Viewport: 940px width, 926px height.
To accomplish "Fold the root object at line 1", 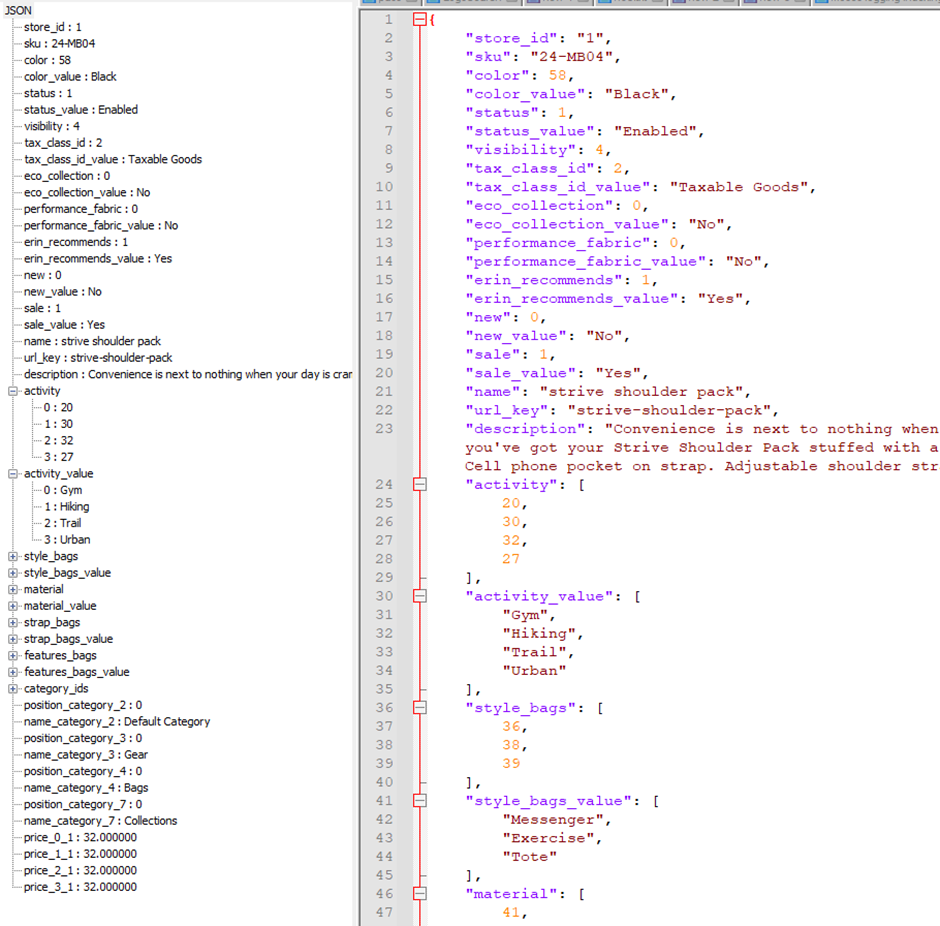I will [x=420, y=20].
